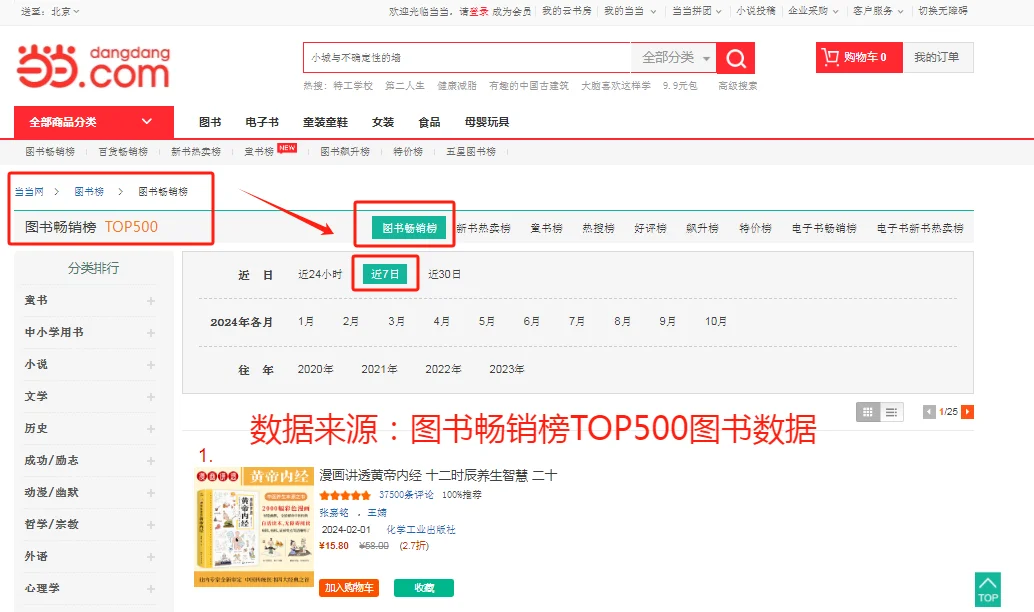The image size is (1034, 612).
Task: Select the 近24小时 time filter
Action: coord(322,273)
